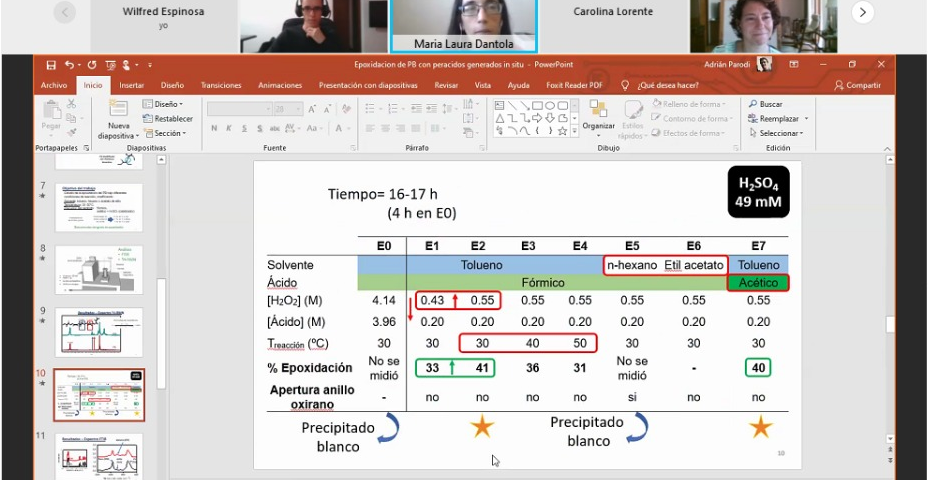Click the Restablecer slide button
Viewport: 928px width, 480px height.
[x=168, y=118]
